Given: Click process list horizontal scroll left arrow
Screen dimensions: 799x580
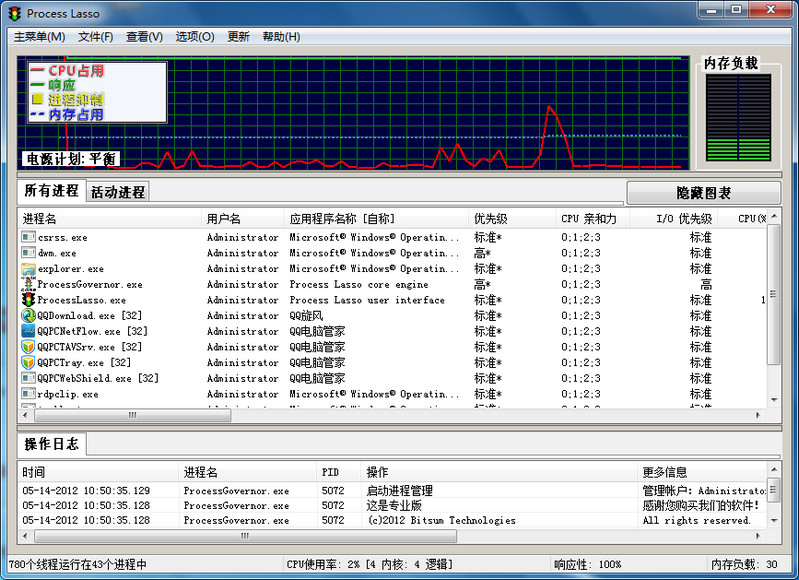Looking at the screenshot, I should click(25, 415).
